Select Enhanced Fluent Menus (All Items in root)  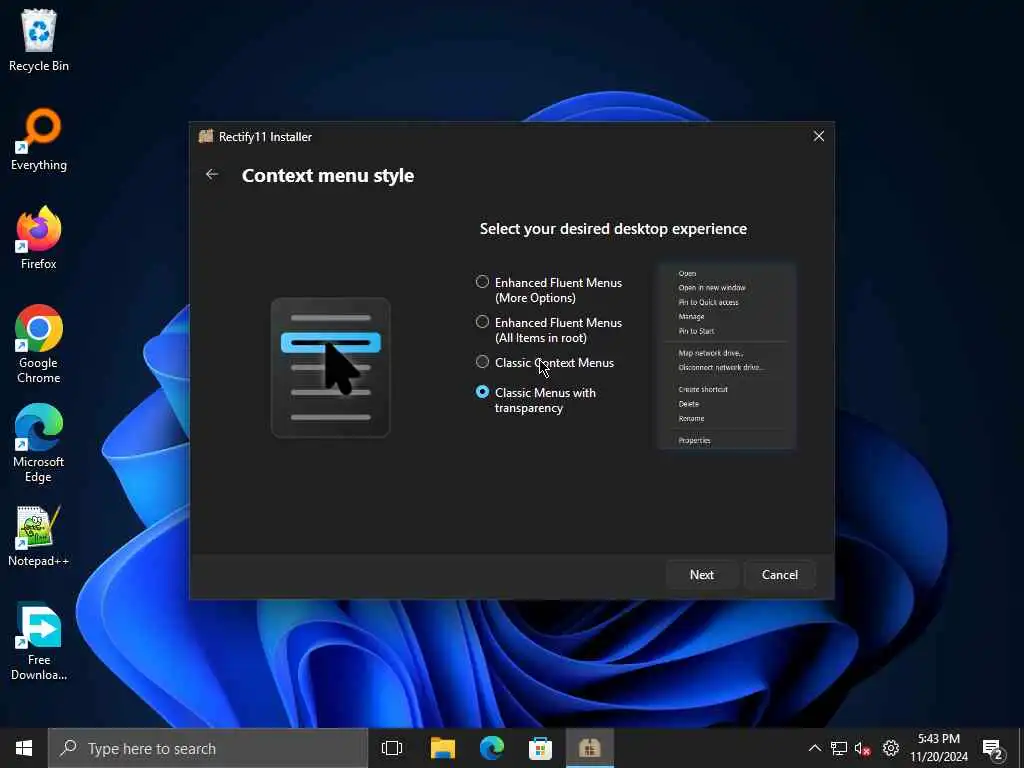pyautogui.click(x=483, y=322)
